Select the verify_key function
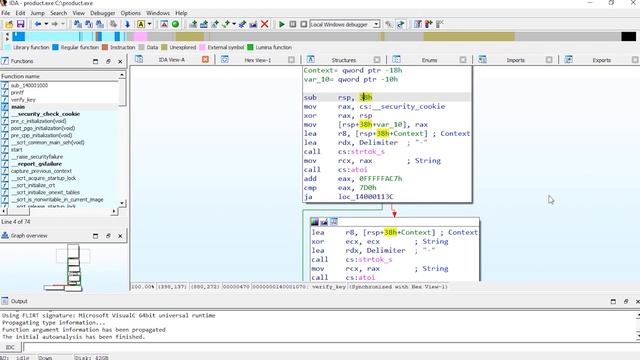Viewport: 640px width, 360px height. tap(23, 100)
